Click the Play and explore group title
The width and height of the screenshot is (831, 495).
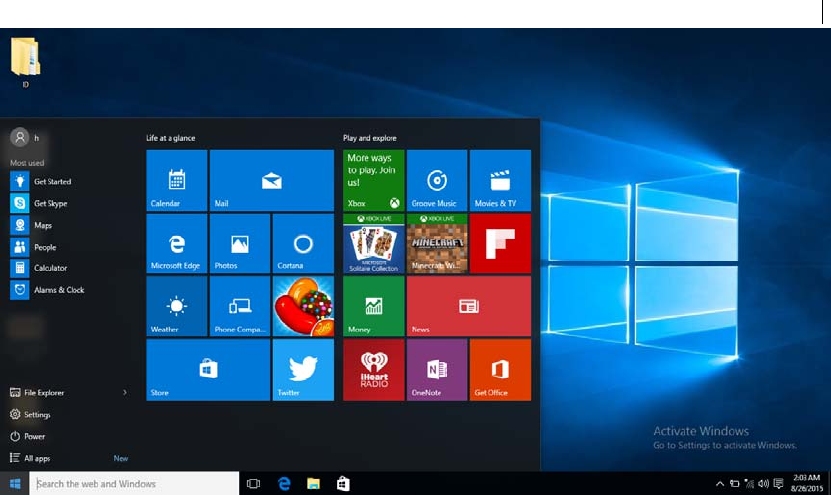[x=369, y=138]
